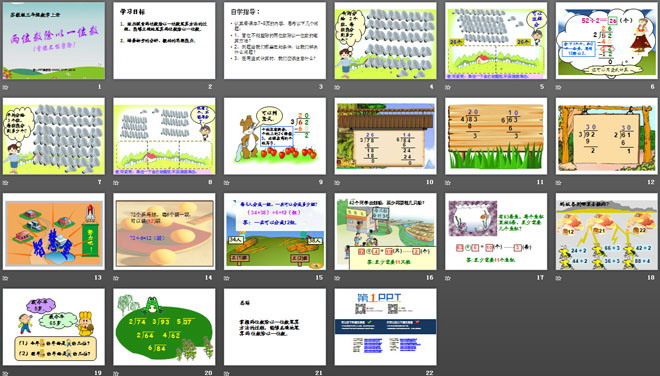Click animation star icon under slide 17

448,278
